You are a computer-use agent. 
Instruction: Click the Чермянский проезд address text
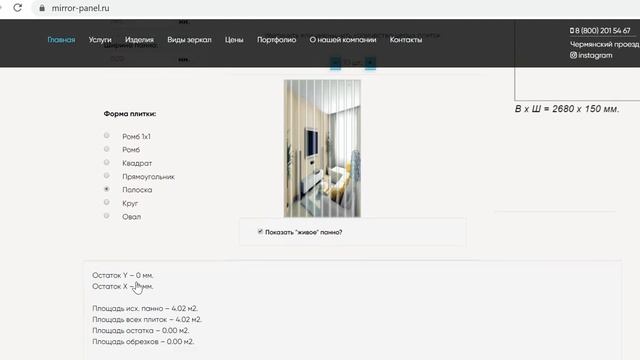pyautogui.click(x=605, y=44)
